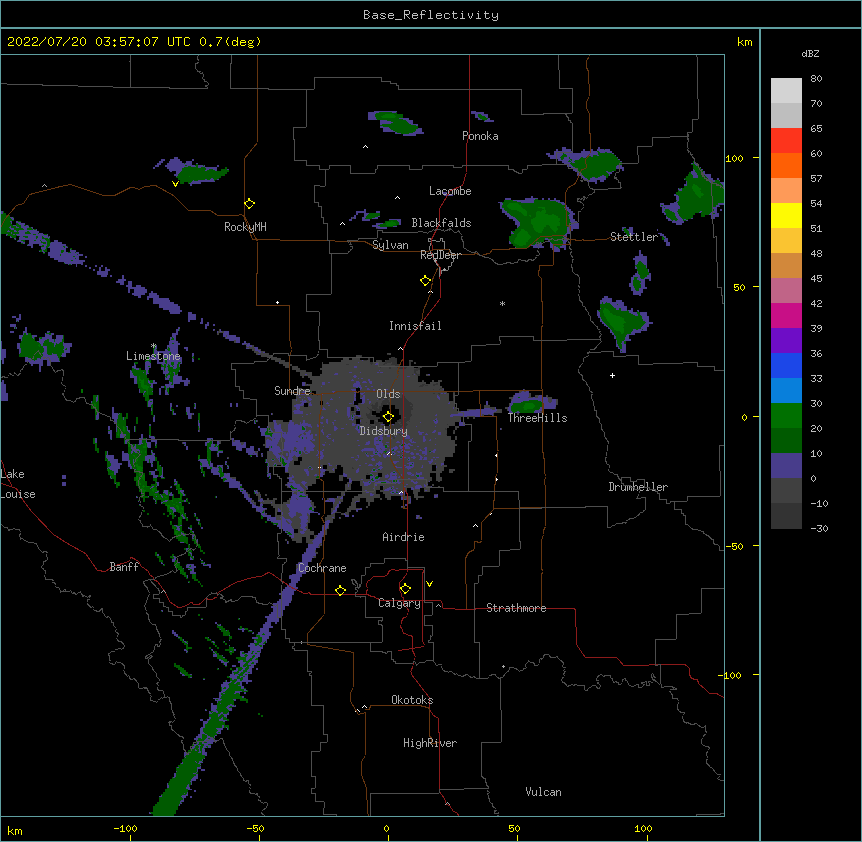The width and height of the screenshot is (862, 842).
Task: Click the RockyMH label
Action: (245, 227)
